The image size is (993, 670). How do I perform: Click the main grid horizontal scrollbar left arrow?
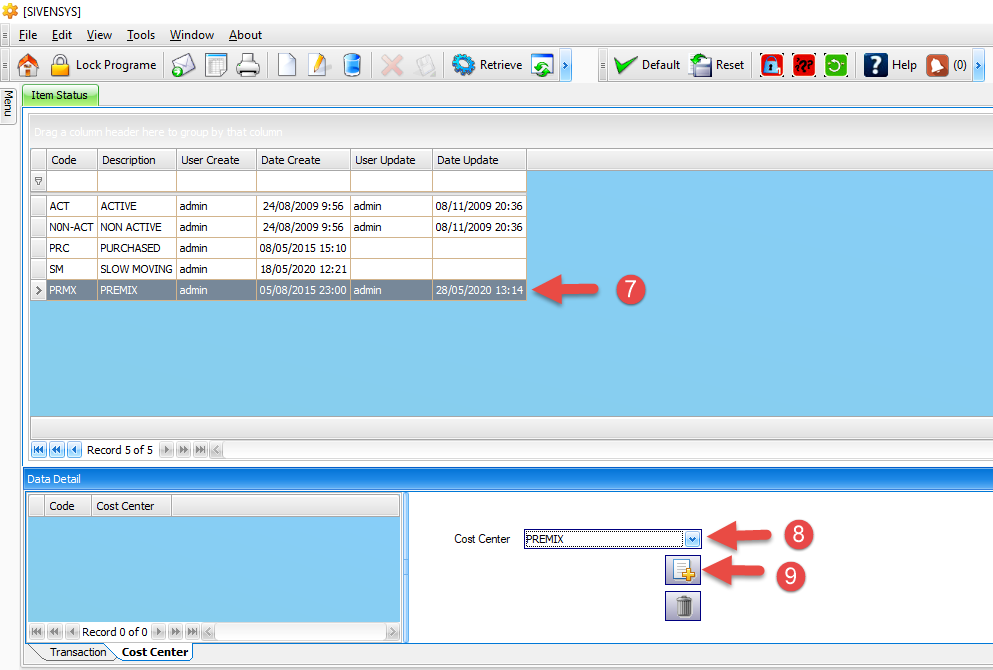(216, 450)
